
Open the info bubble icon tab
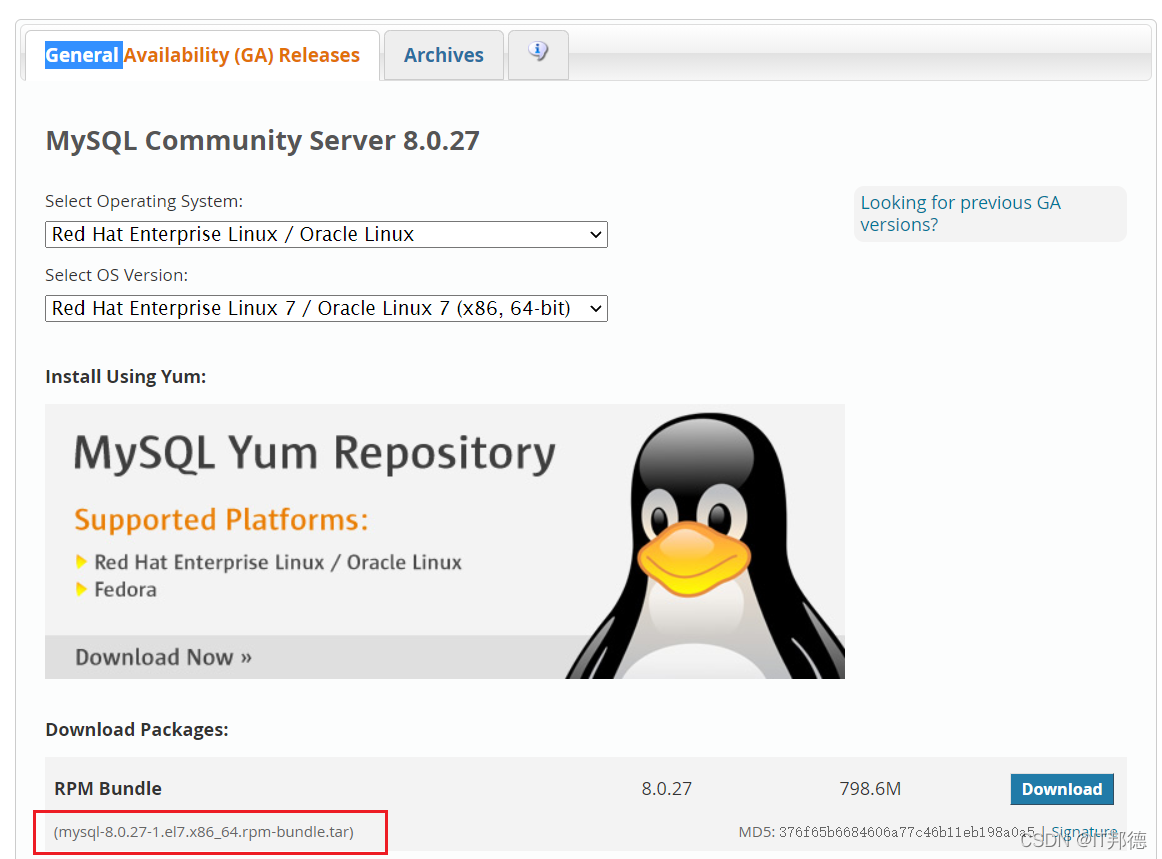point(538,53)
